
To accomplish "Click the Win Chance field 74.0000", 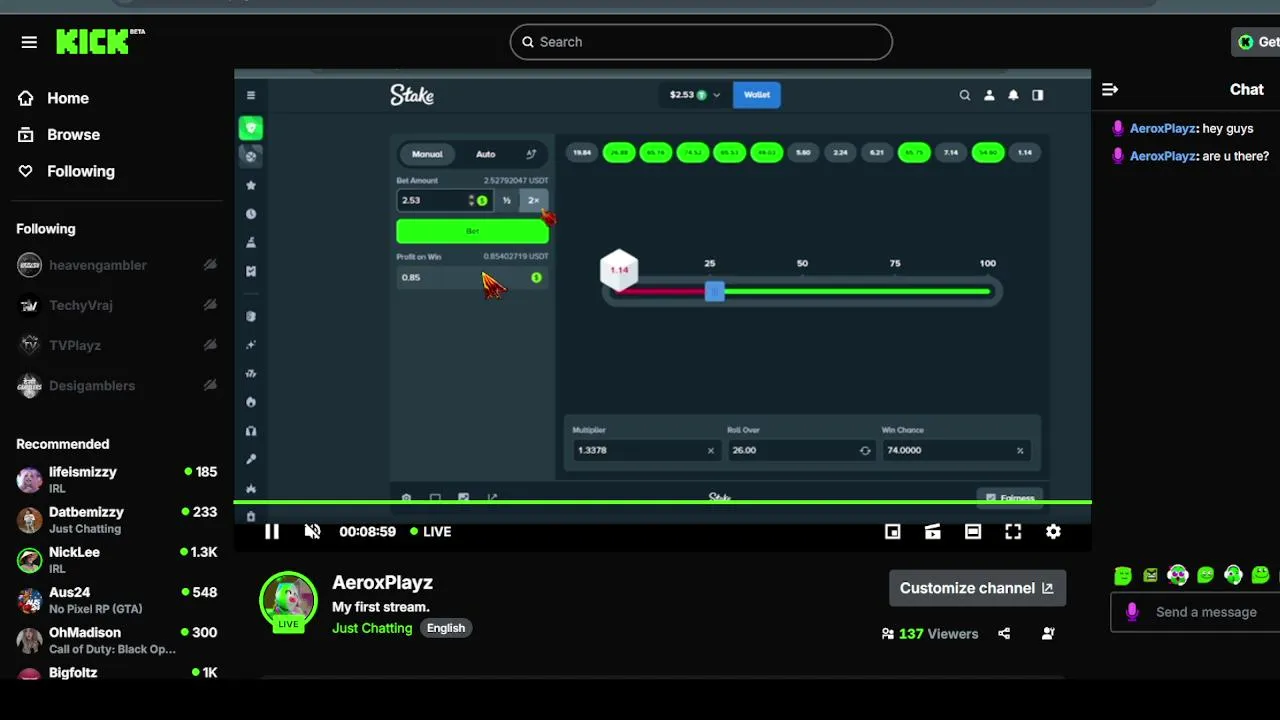I will [954, 450].
